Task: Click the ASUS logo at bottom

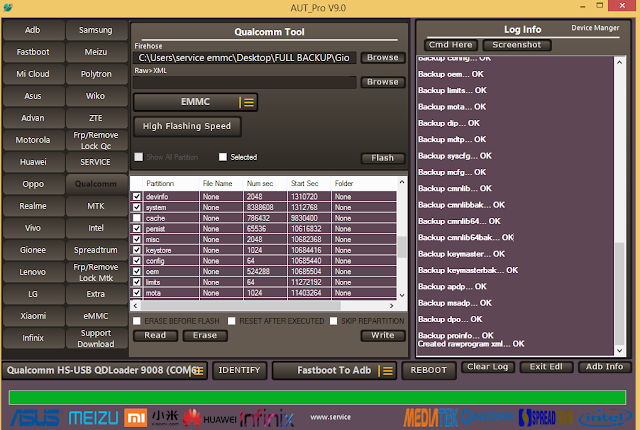Action: 35,418
